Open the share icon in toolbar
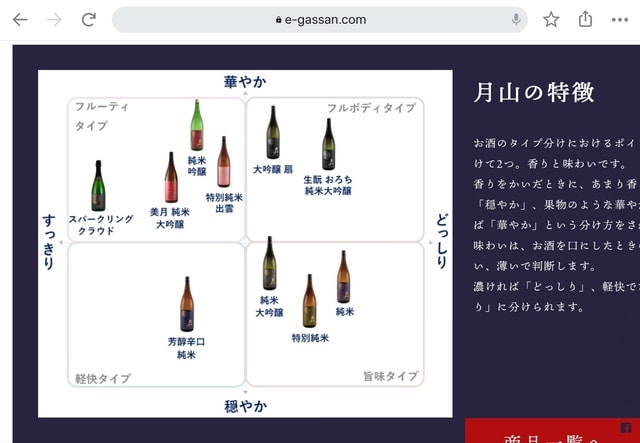Screen dimensions: 640x443 [x=585, y=19]
